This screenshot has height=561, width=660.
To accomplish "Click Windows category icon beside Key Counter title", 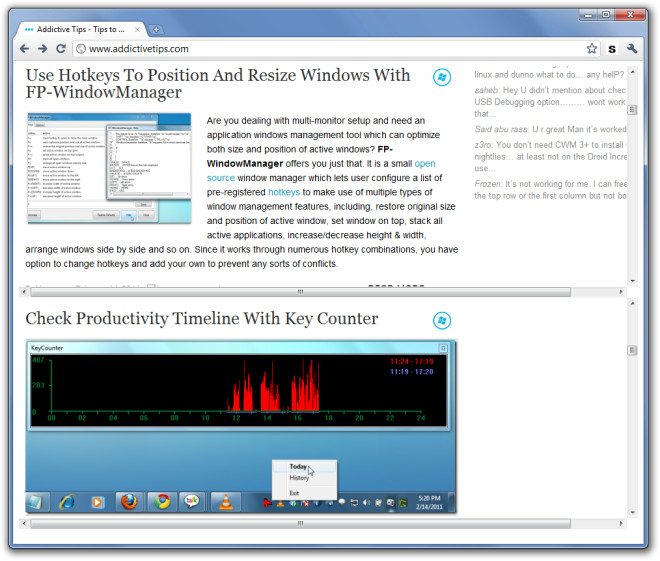I will pyautogui.click(x=442, y=321).
